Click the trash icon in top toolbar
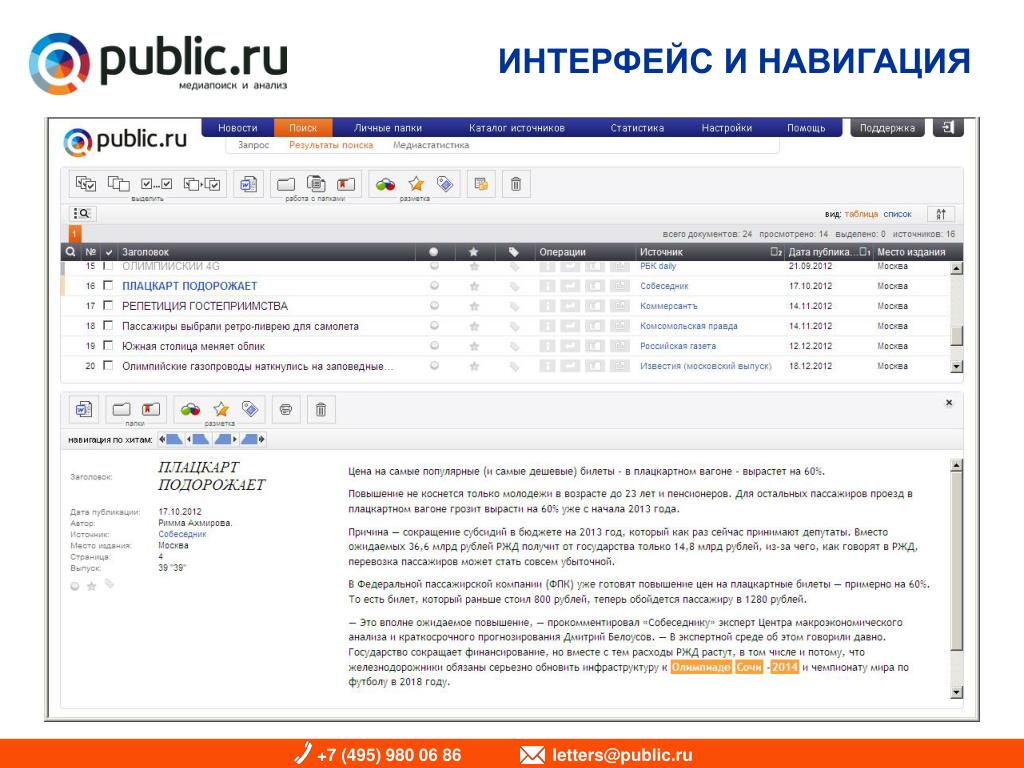The image size is (1024, 768). (x=515, y=184)
